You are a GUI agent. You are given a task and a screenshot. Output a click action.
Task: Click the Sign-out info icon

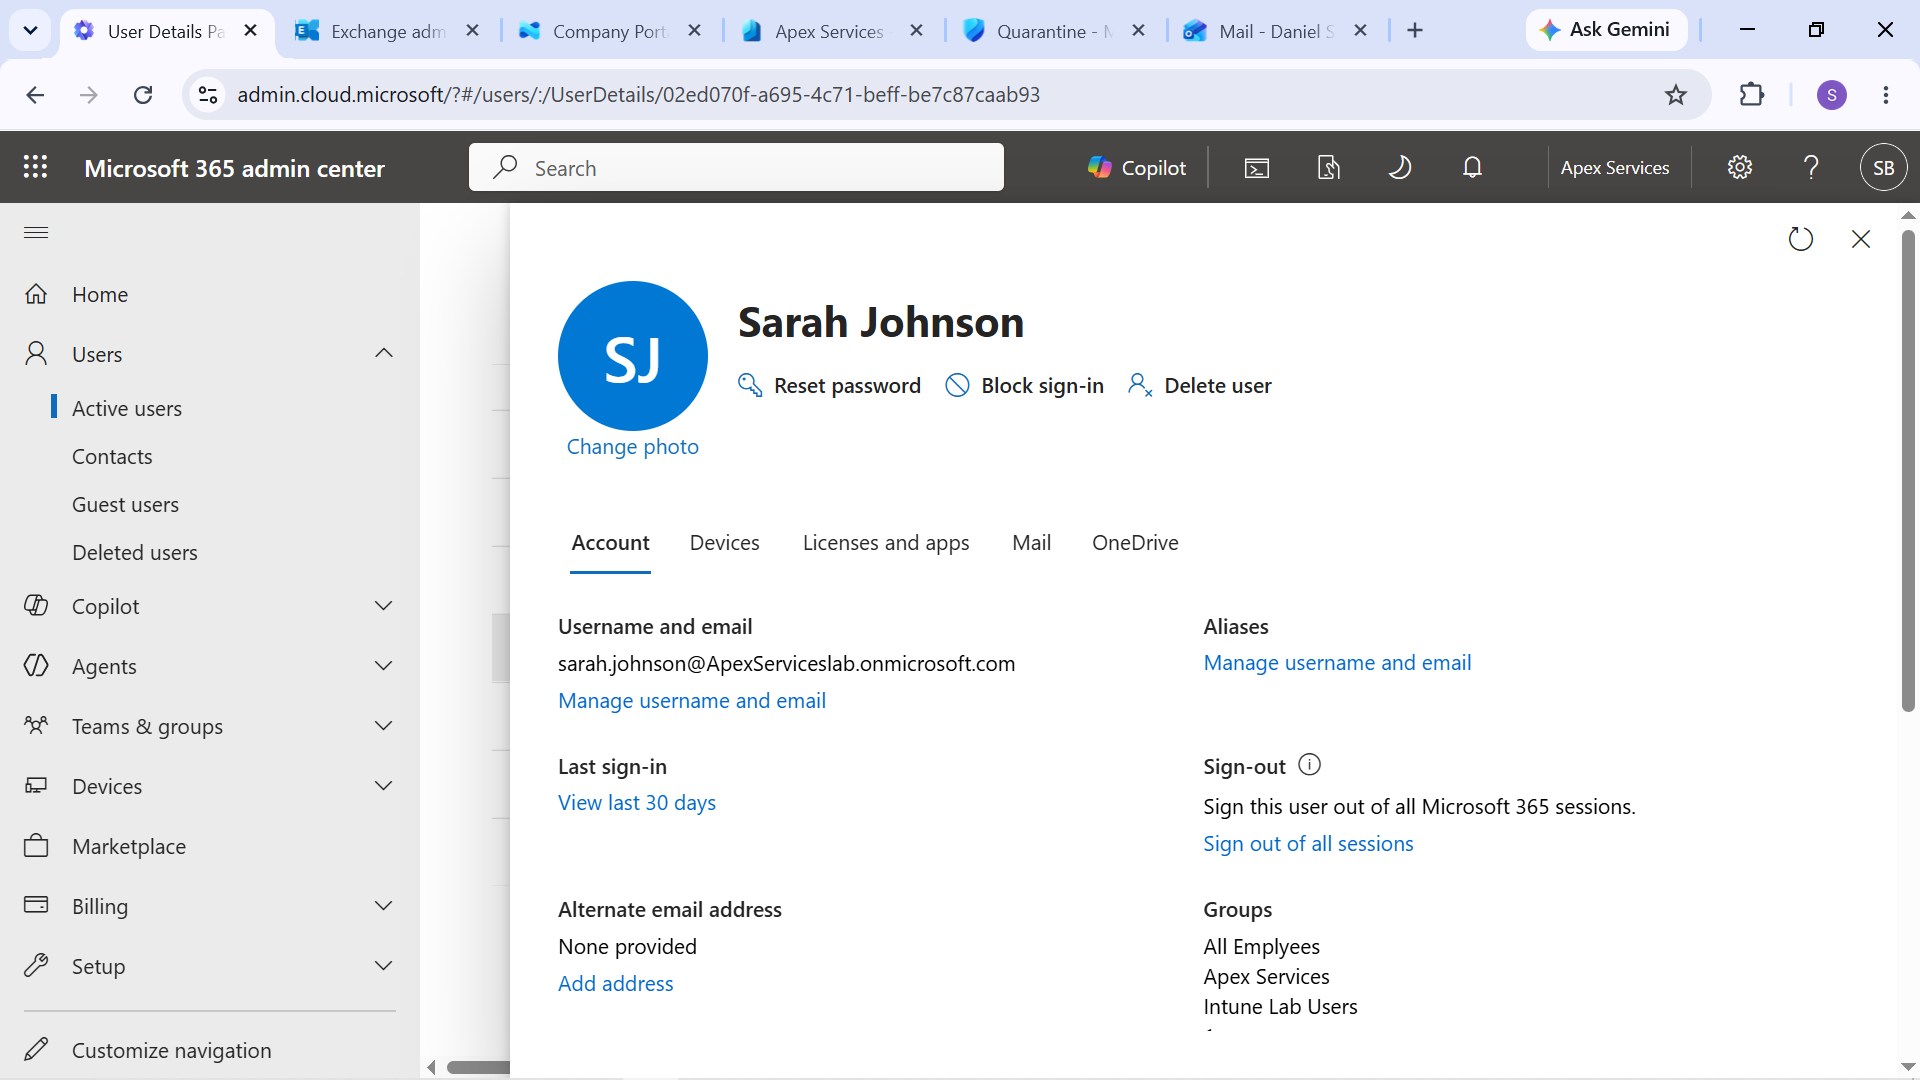(1310, 765)
